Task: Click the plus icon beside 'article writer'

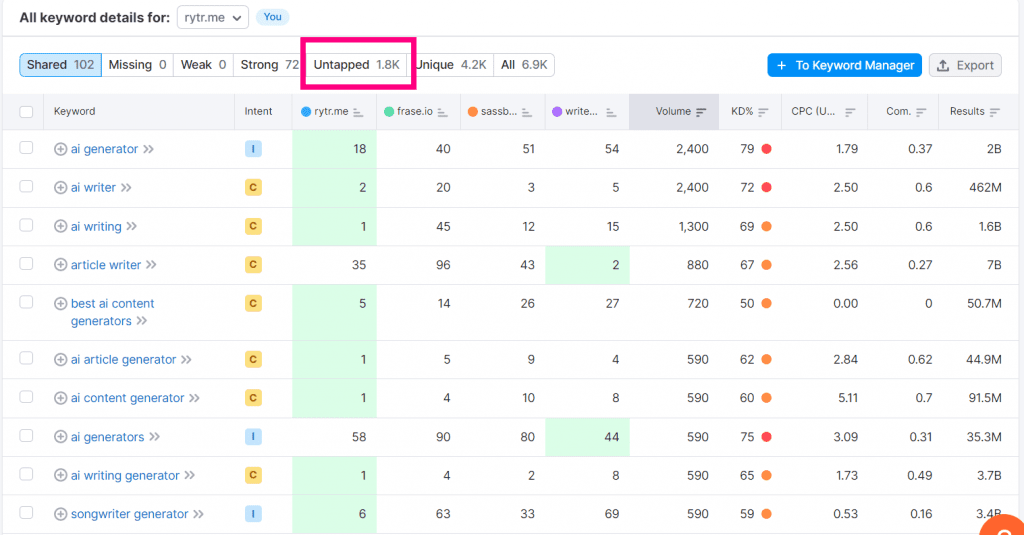Action: (60, 265)
